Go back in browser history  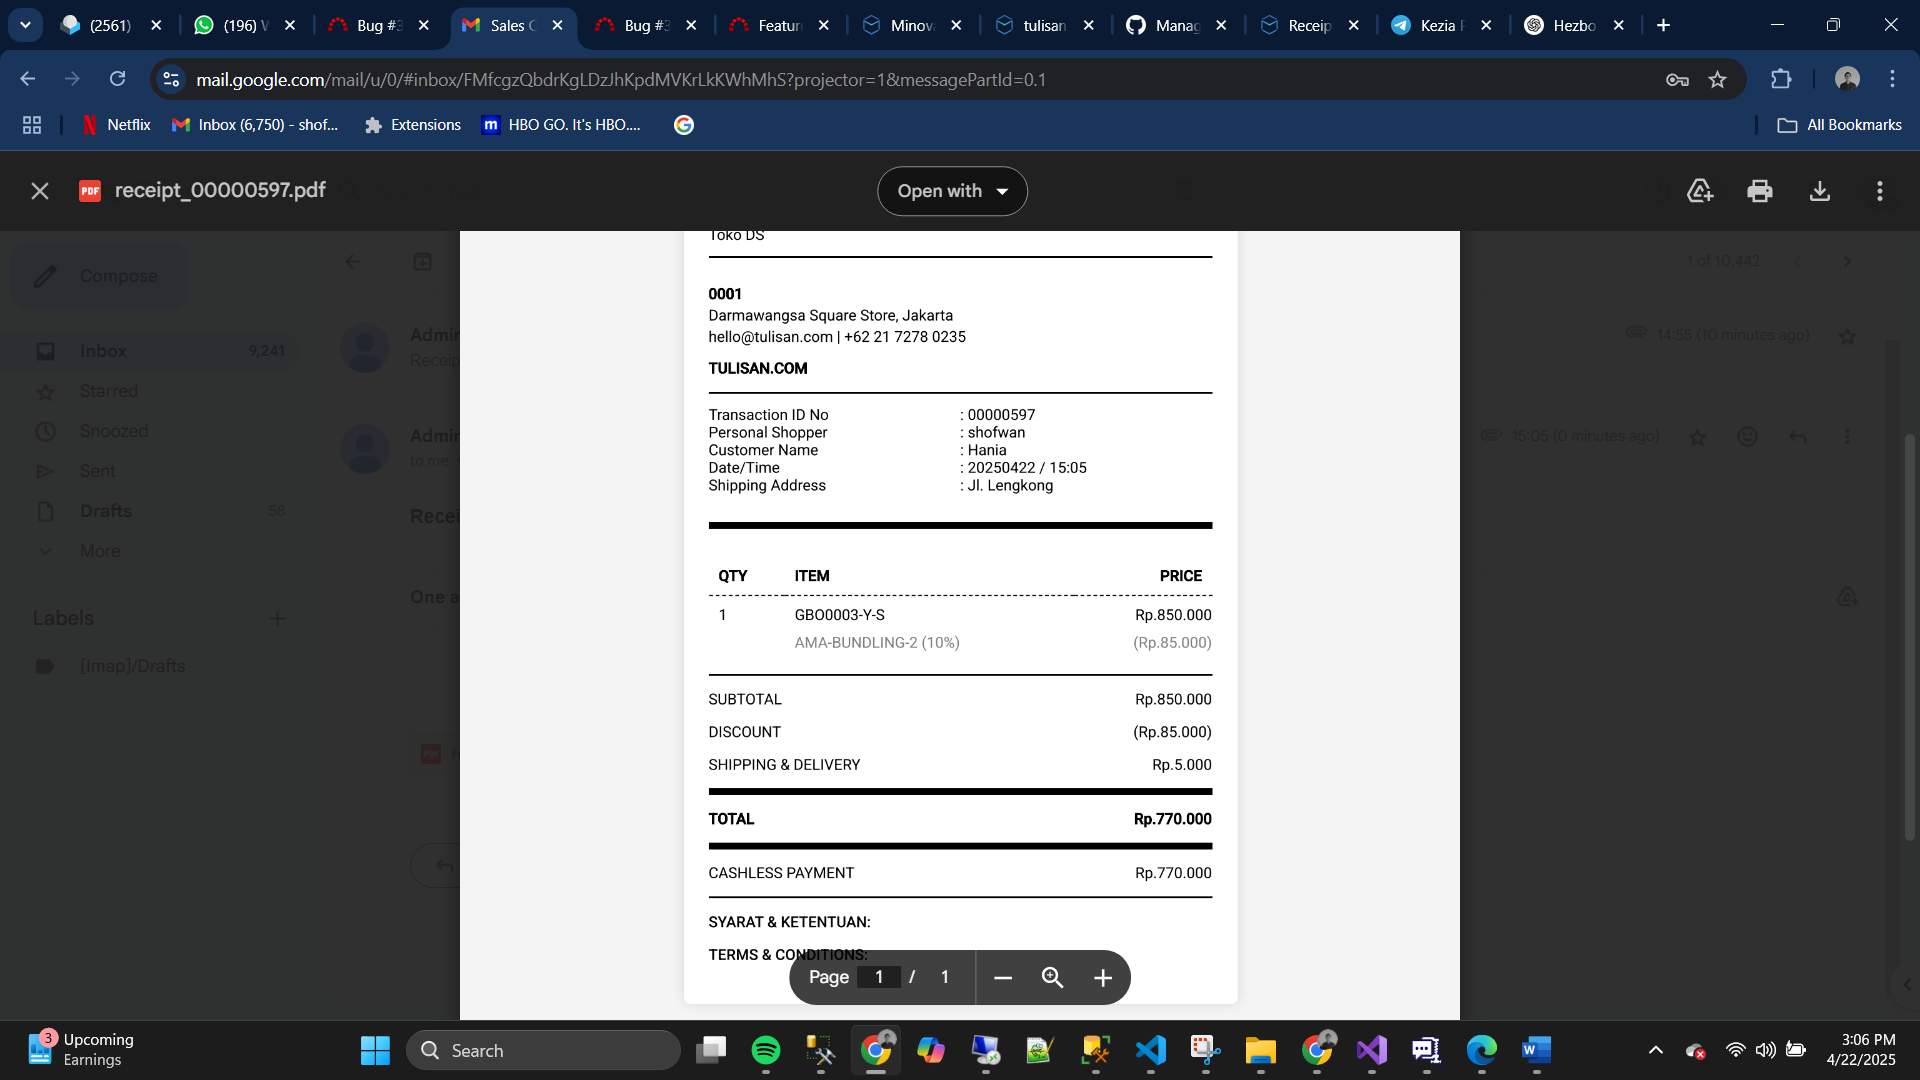pos(28,79)
